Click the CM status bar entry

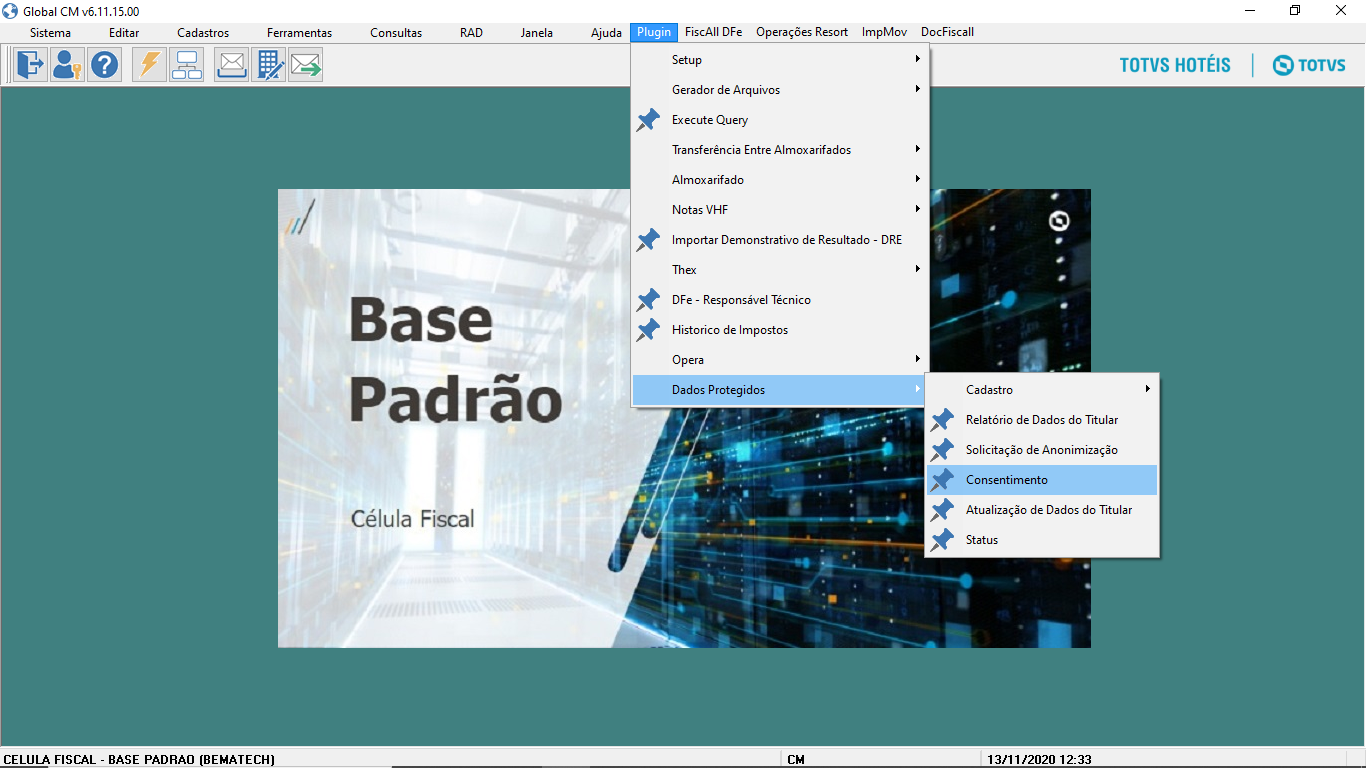pos(796,760)
